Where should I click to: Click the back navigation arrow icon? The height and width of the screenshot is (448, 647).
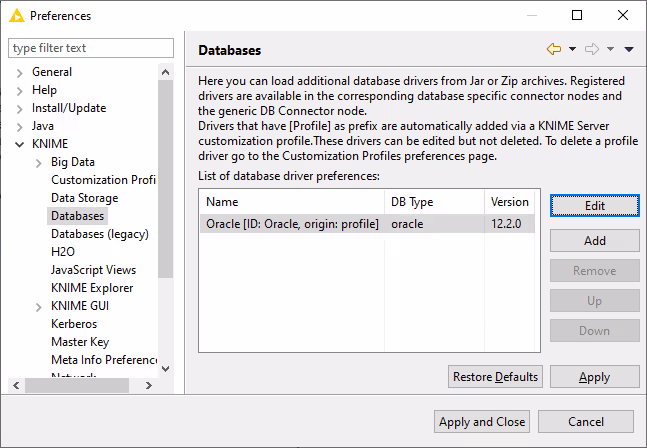(553, 49)
